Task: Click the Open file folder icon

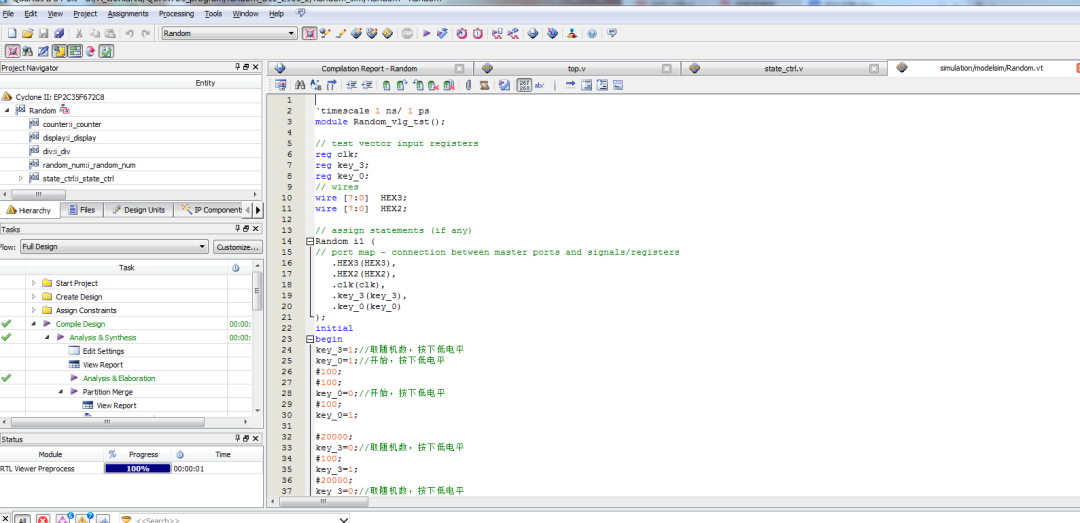Action: (28, 34)
